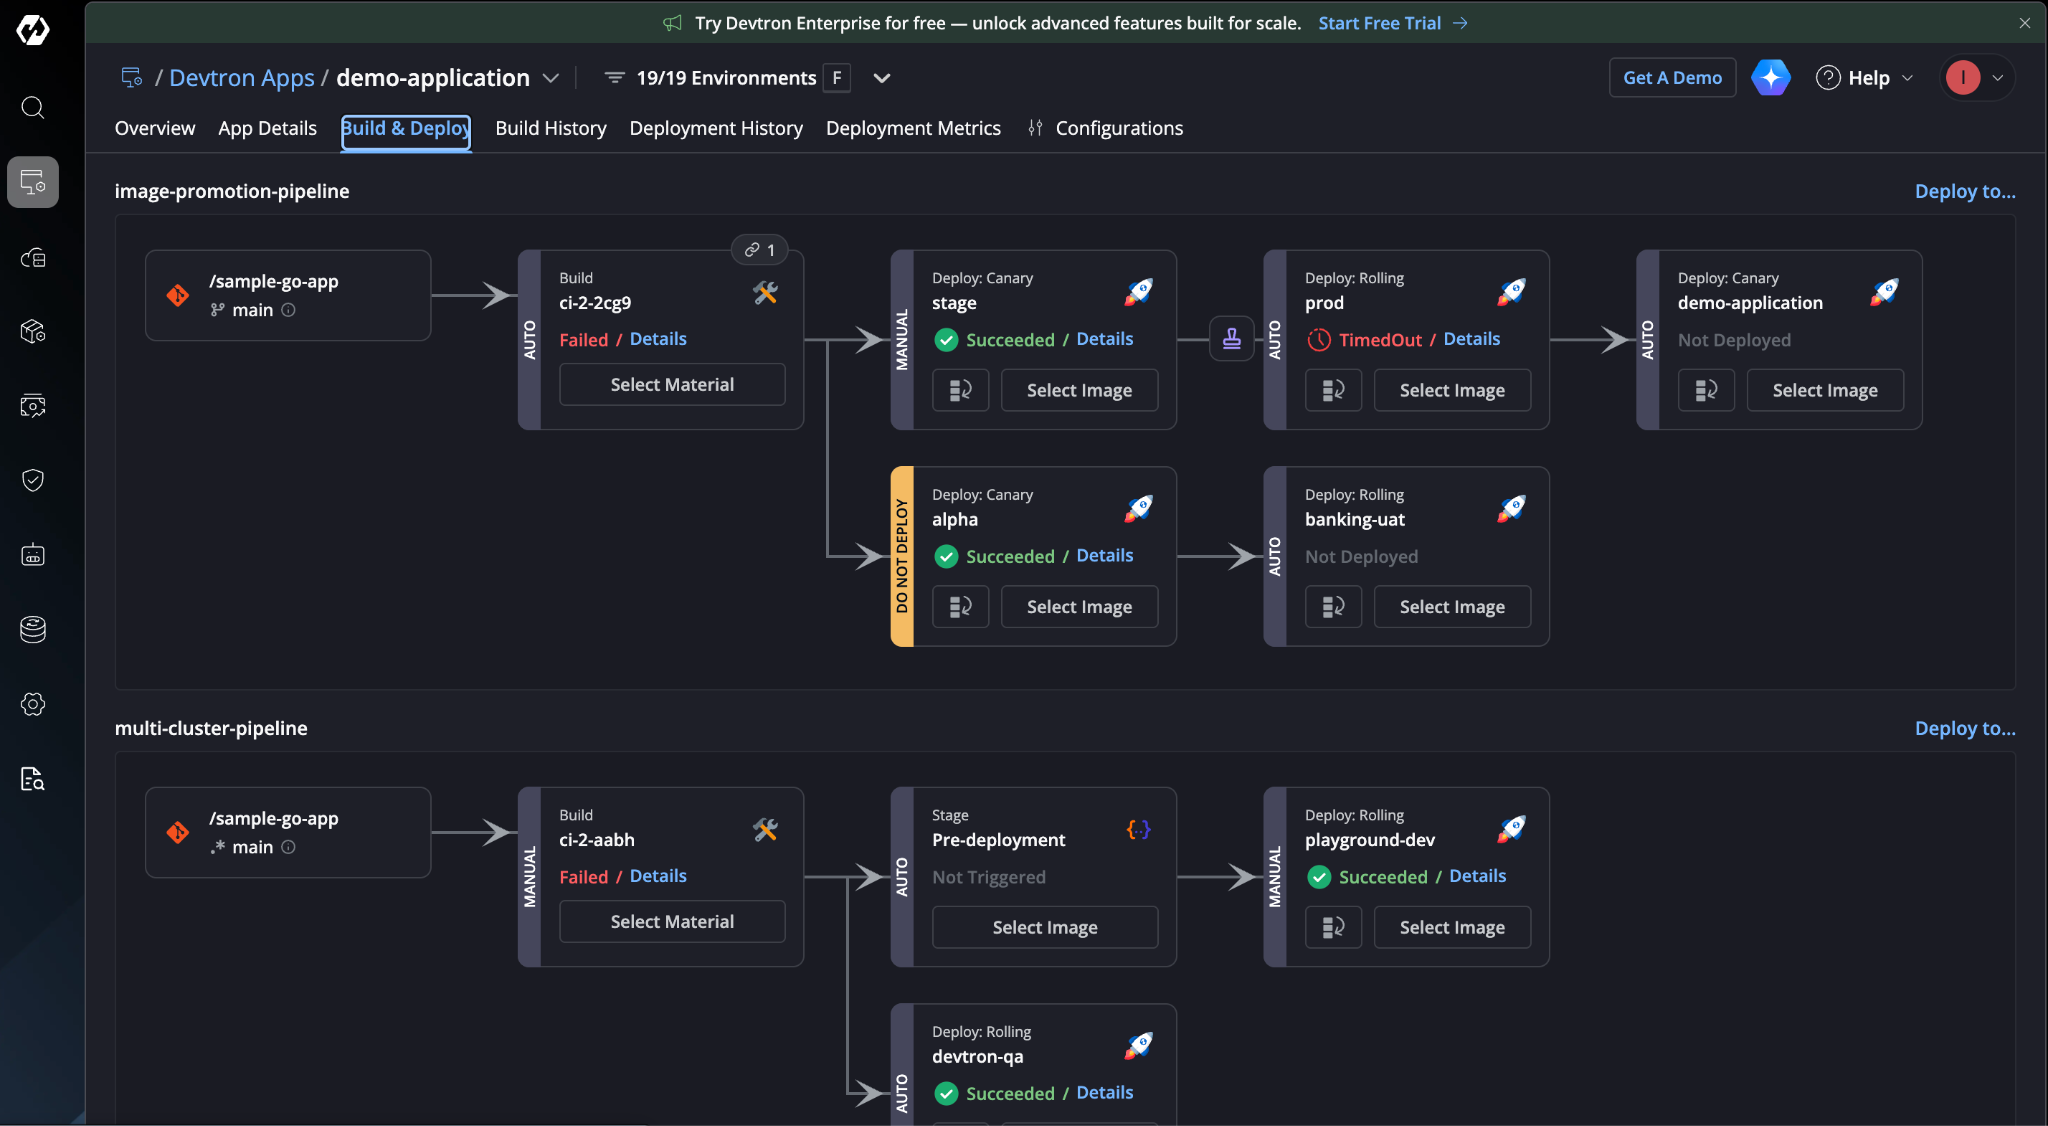
Task: Open the Security shield icon in sidebar
Action: coord(33,480)
